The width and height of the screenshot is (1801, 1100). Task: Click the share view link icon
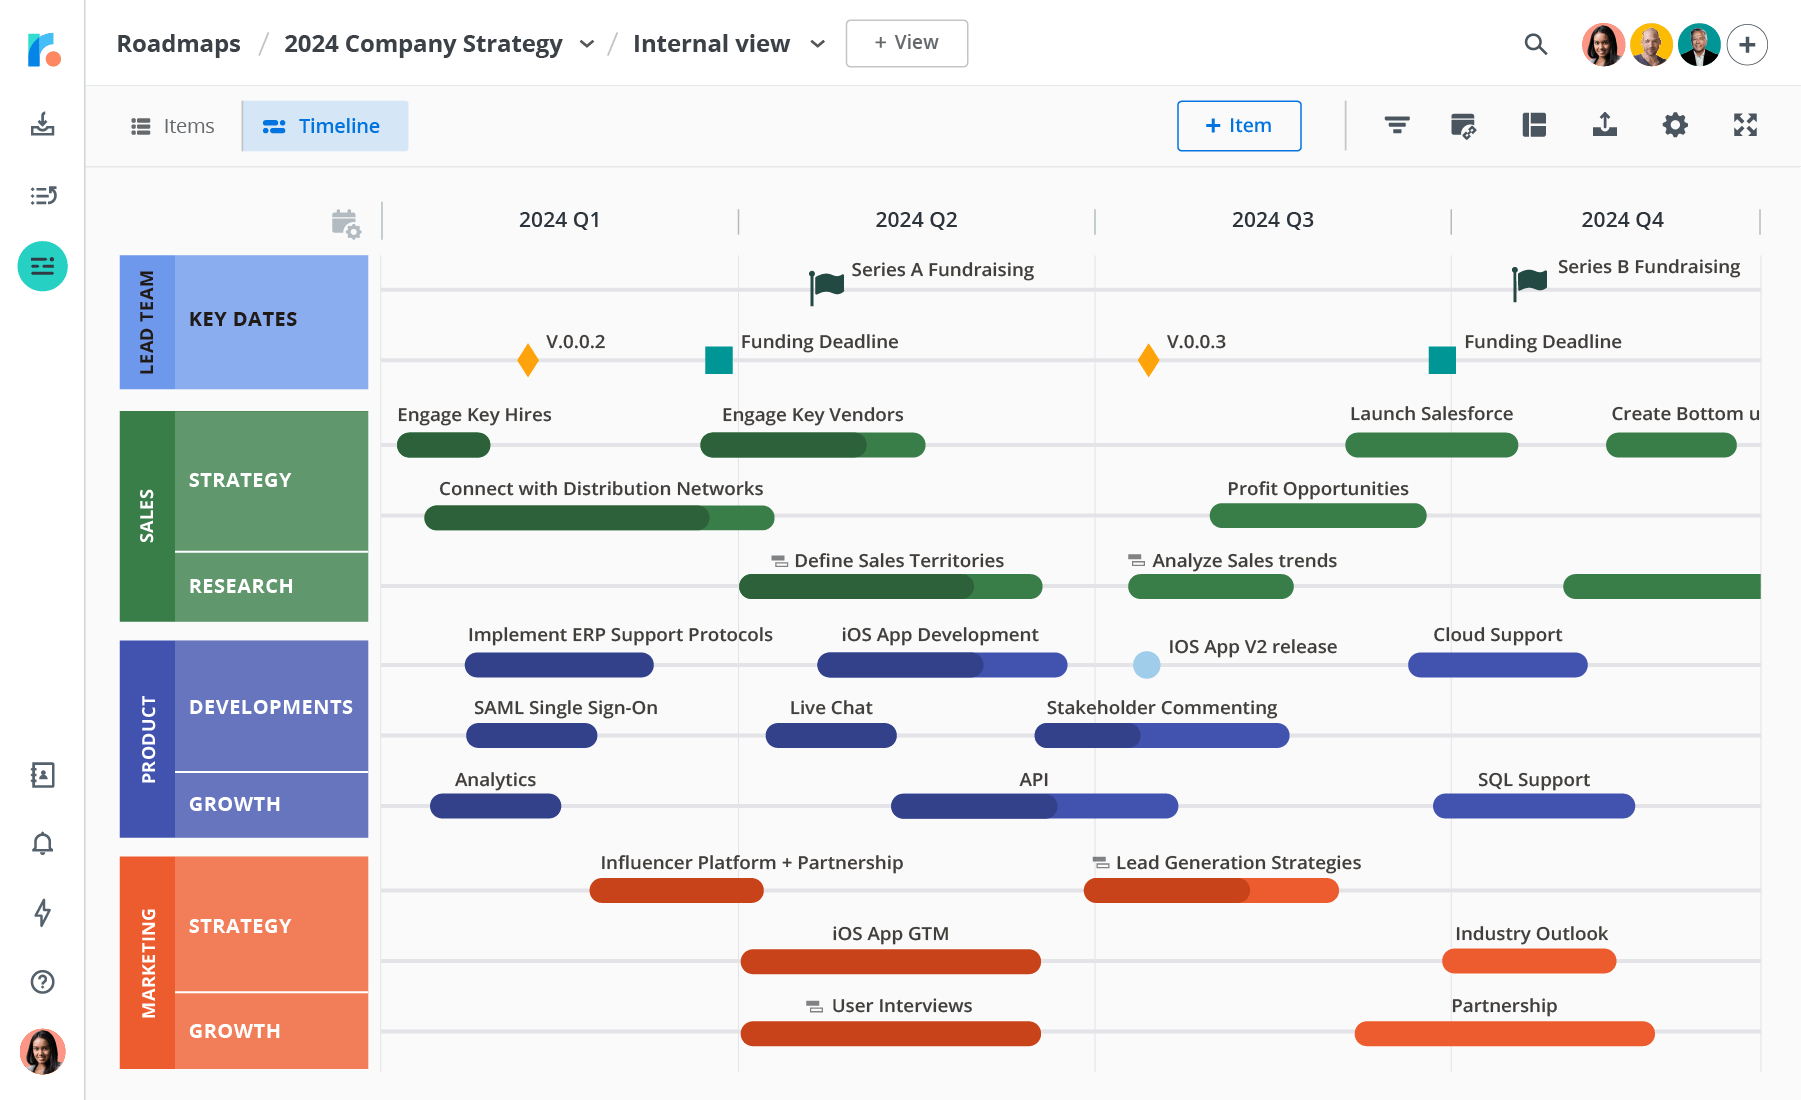tap(1463, 125)
